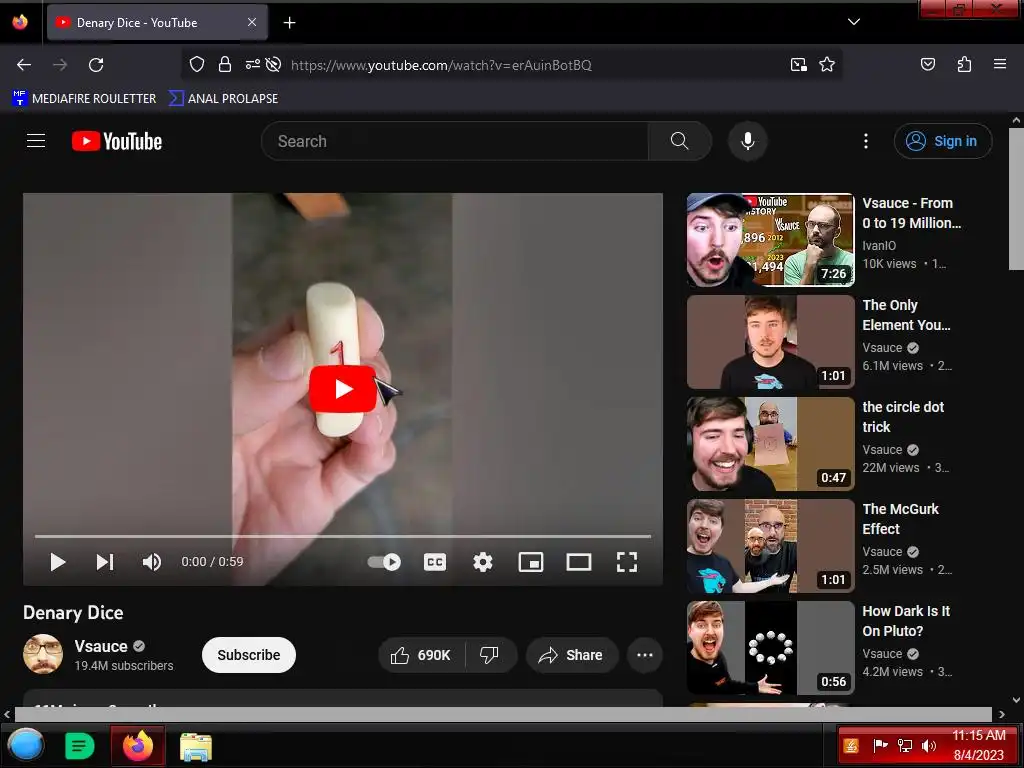Open the network icon in the tray
The height and width of the screenshot is (768, 1024).
(904, 746)
